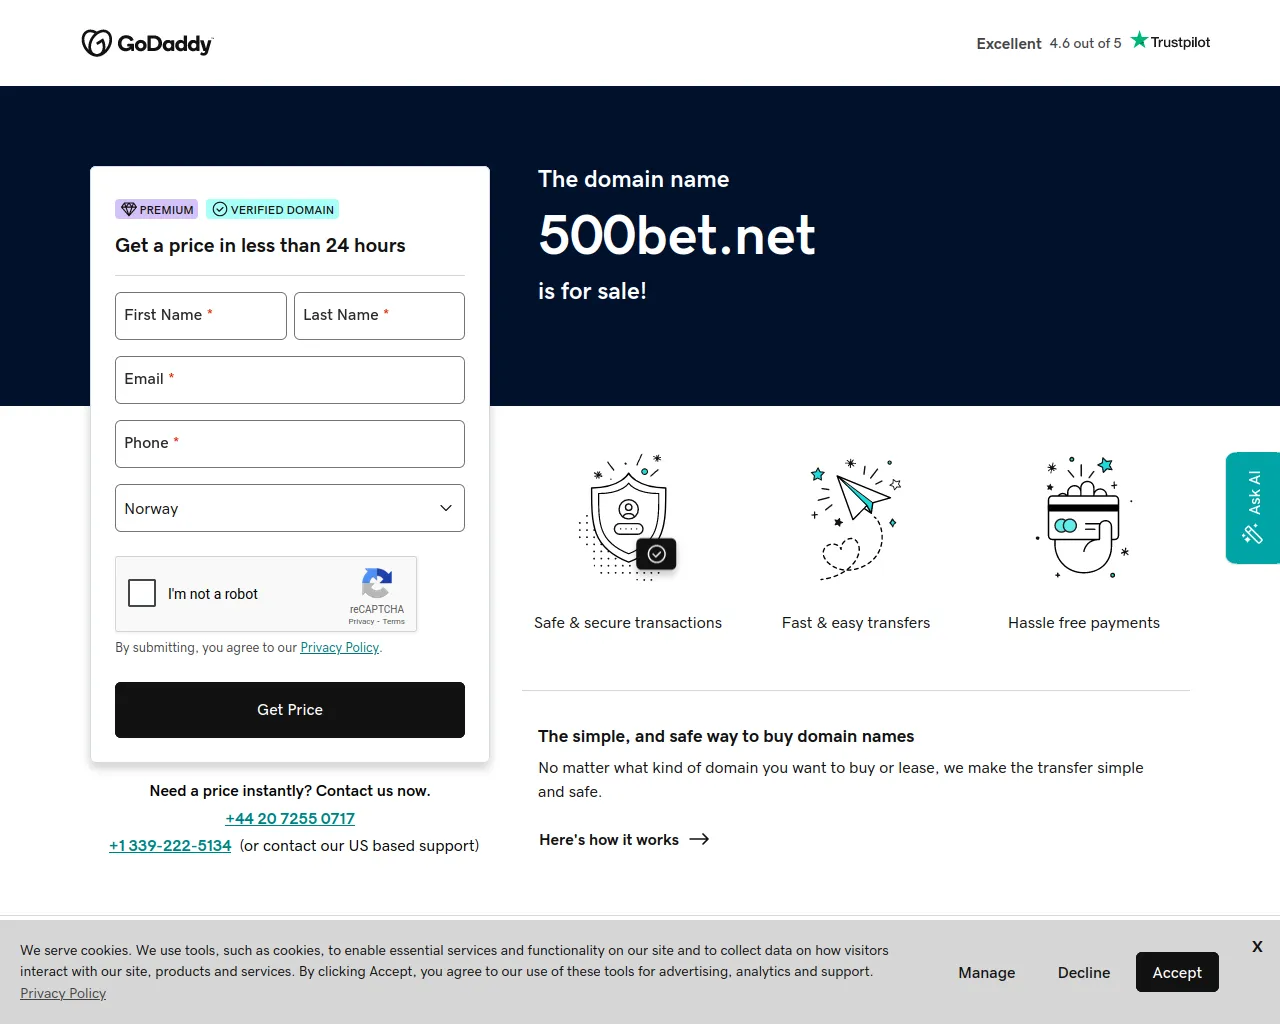Click the arrow next to Here's how it works
Screen dimensions: 1280x1024
[699, 839]
